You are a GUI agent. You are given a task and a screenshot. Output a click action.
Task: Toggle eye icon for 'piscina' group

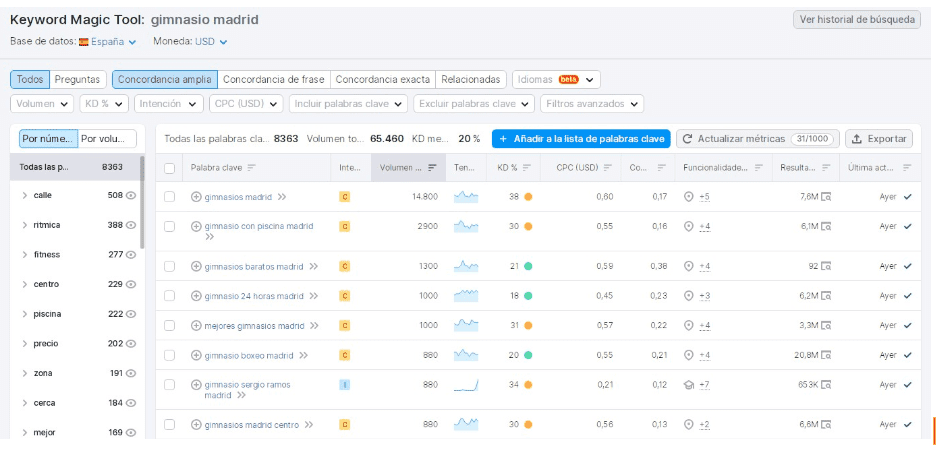pos(131,314)
